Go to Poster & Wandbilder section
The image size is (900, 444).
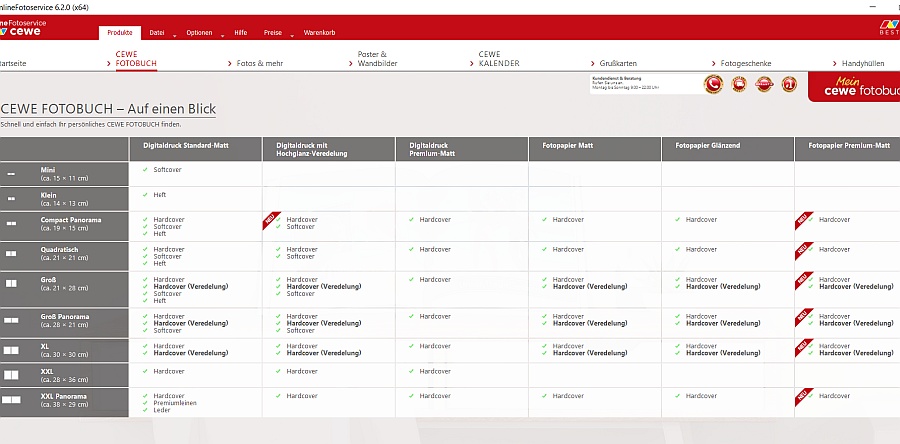point(378,59)
